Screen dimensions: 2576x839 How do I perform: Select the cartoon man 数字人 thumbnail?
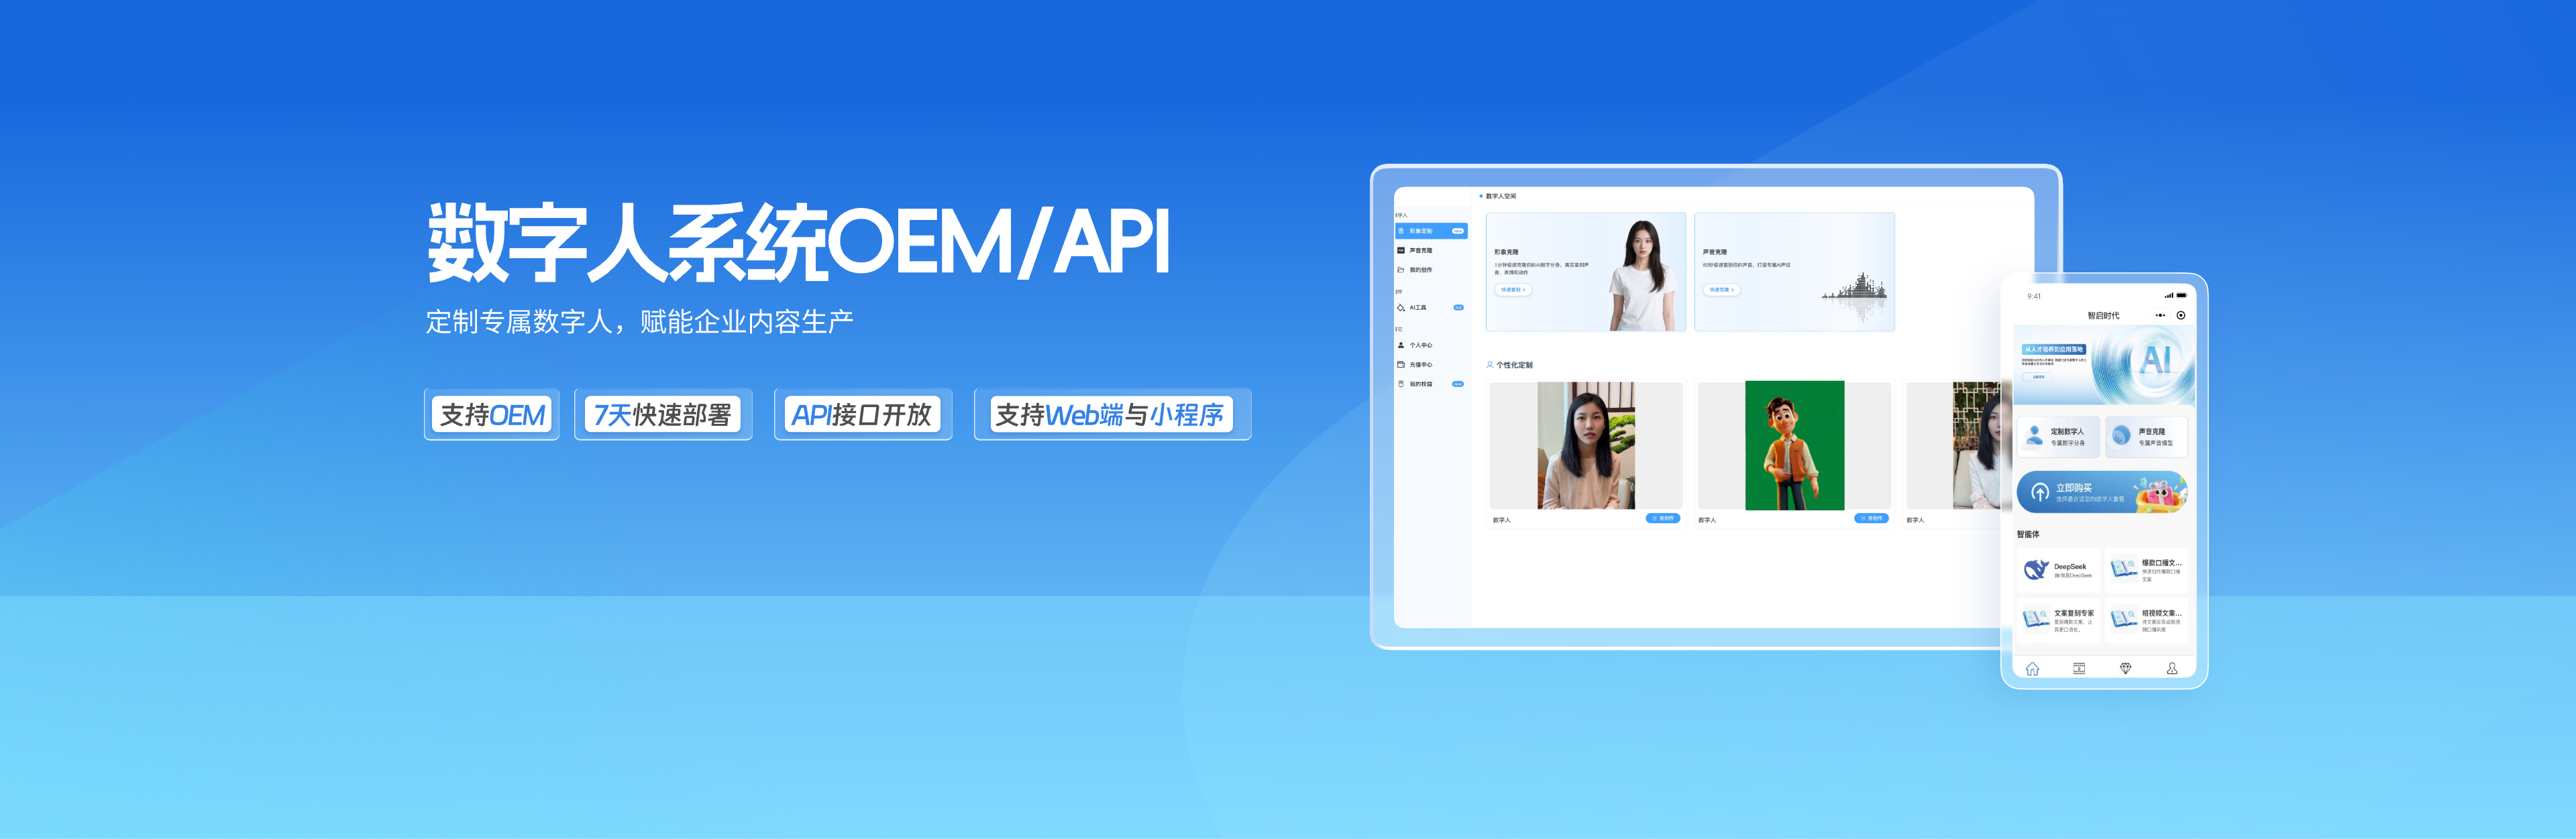pyautogui.click(x=1795, y=446)
